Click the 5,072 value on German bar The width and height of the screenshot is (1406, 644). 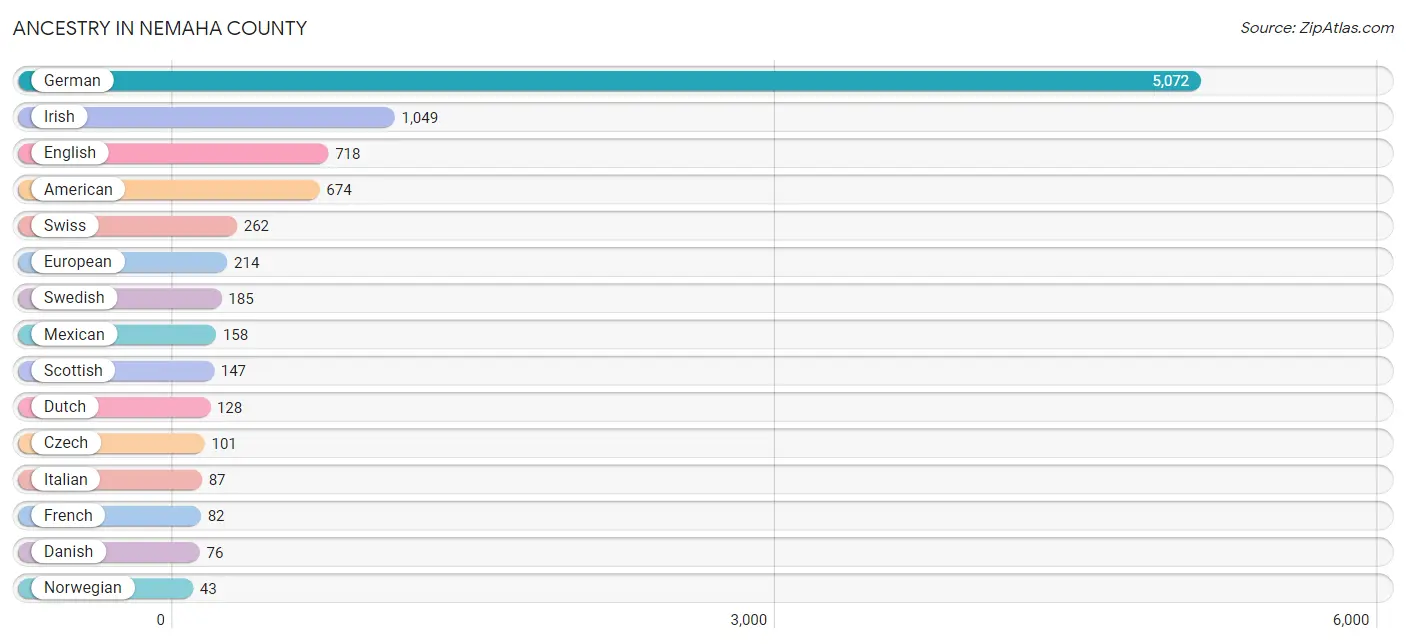(x=1170, y=81)
